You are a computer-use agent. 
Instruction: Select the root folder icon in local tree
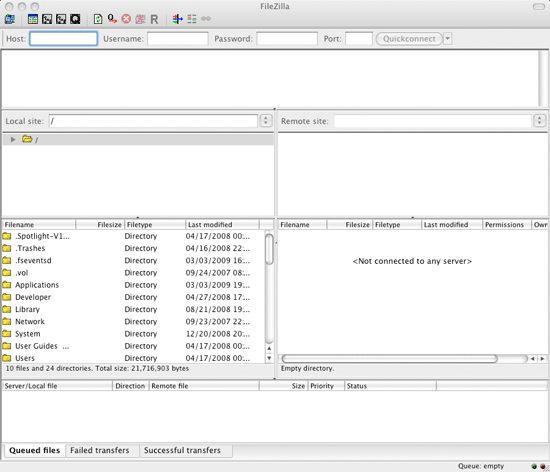click(27, 139)
